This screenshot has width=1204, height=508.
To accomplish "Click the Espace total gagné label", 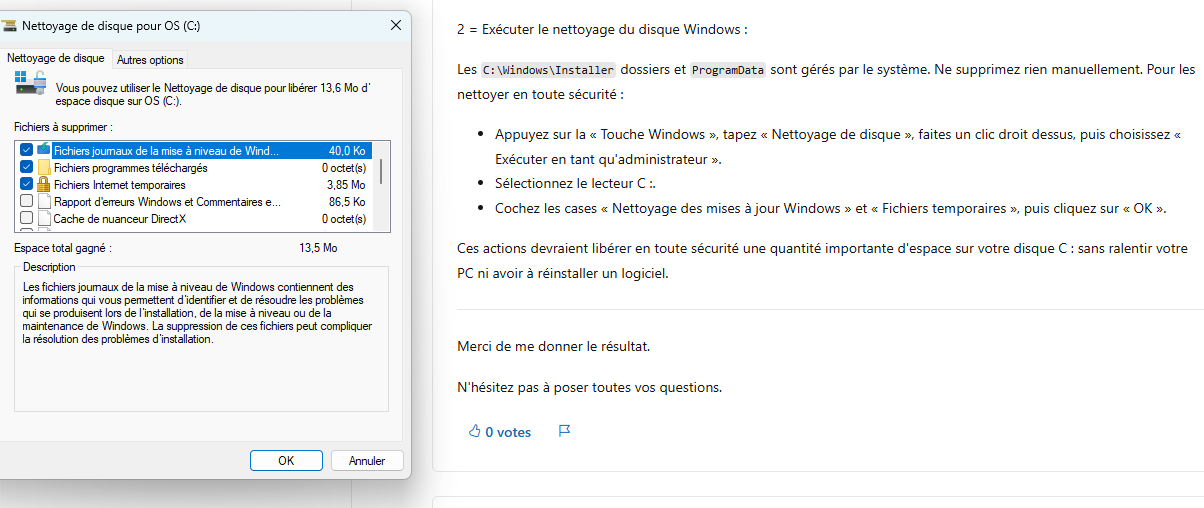I will pyautogui.click(x=63, y=247).
